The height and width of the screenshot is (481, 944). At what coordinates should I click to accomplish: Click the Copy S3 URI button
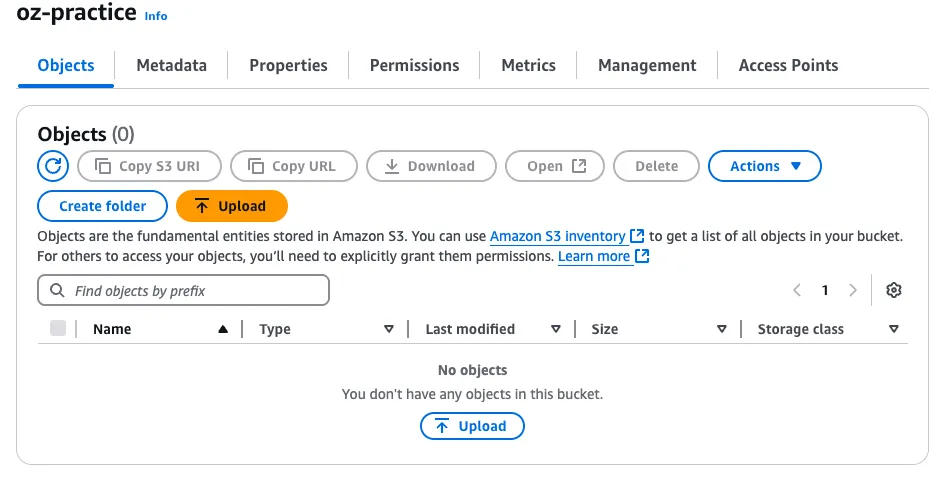(149, 166)
